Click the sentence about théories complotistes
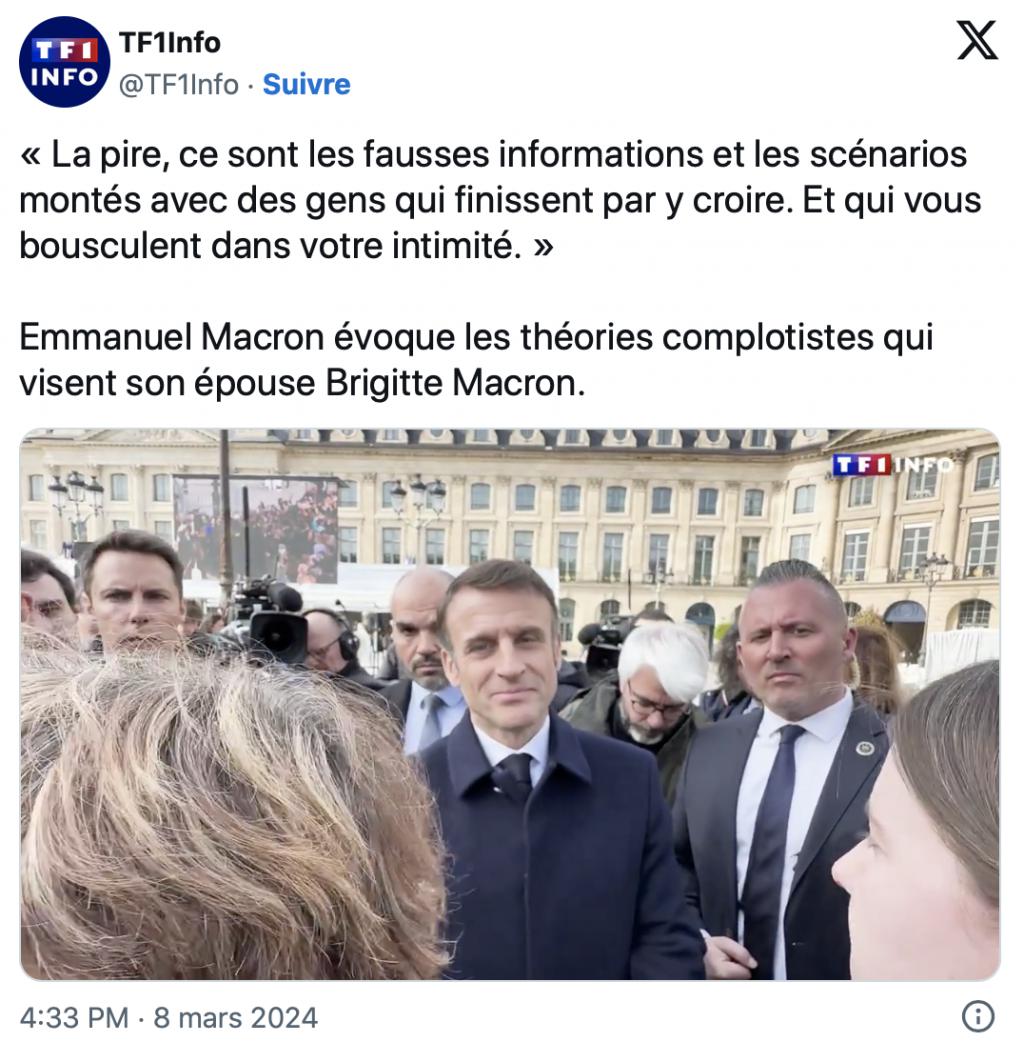Viewport: 1024px width, 1042px height. (476, 360)
